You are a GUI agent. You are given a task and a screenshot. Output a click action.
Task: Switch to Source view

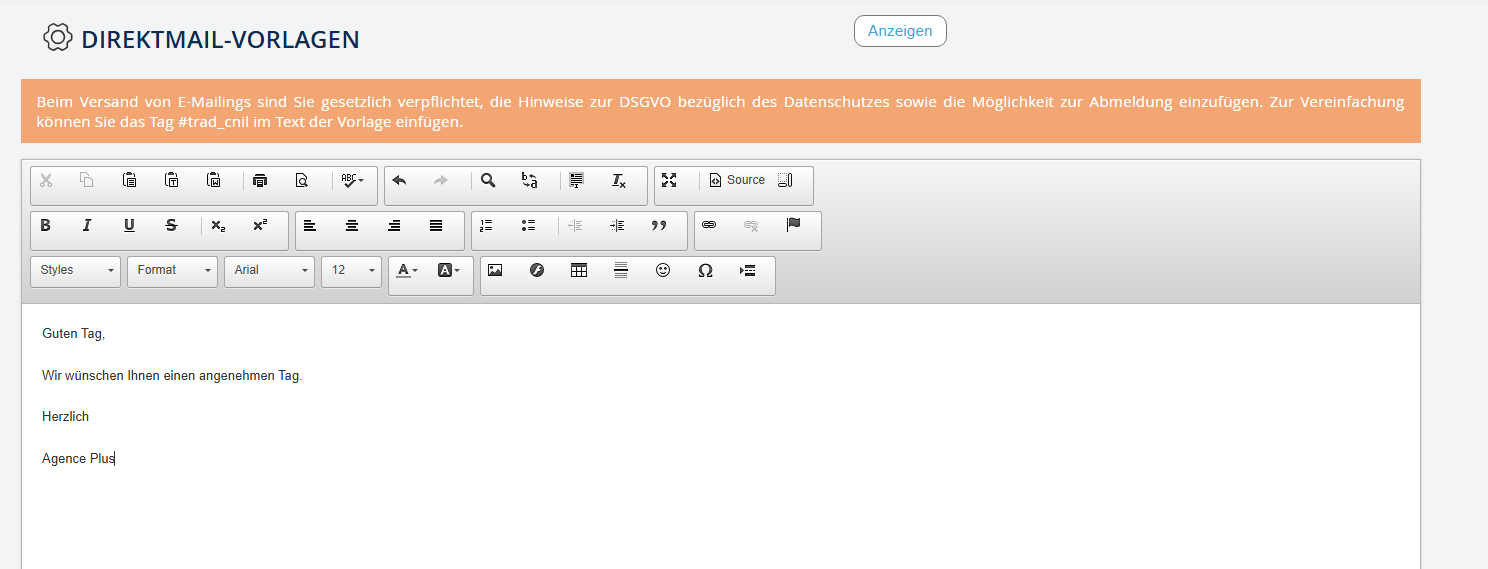[737, 181]
